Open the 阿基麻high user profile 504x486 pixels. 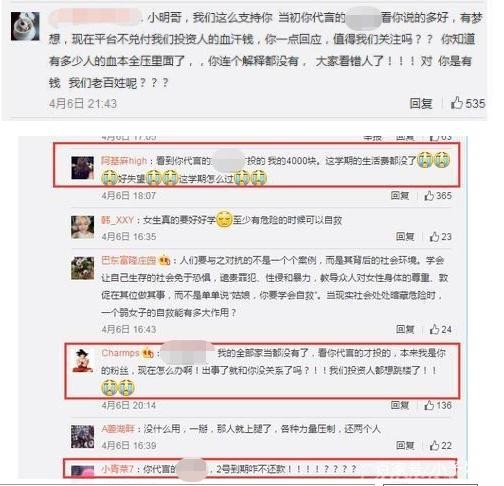[x=124, y=161]
